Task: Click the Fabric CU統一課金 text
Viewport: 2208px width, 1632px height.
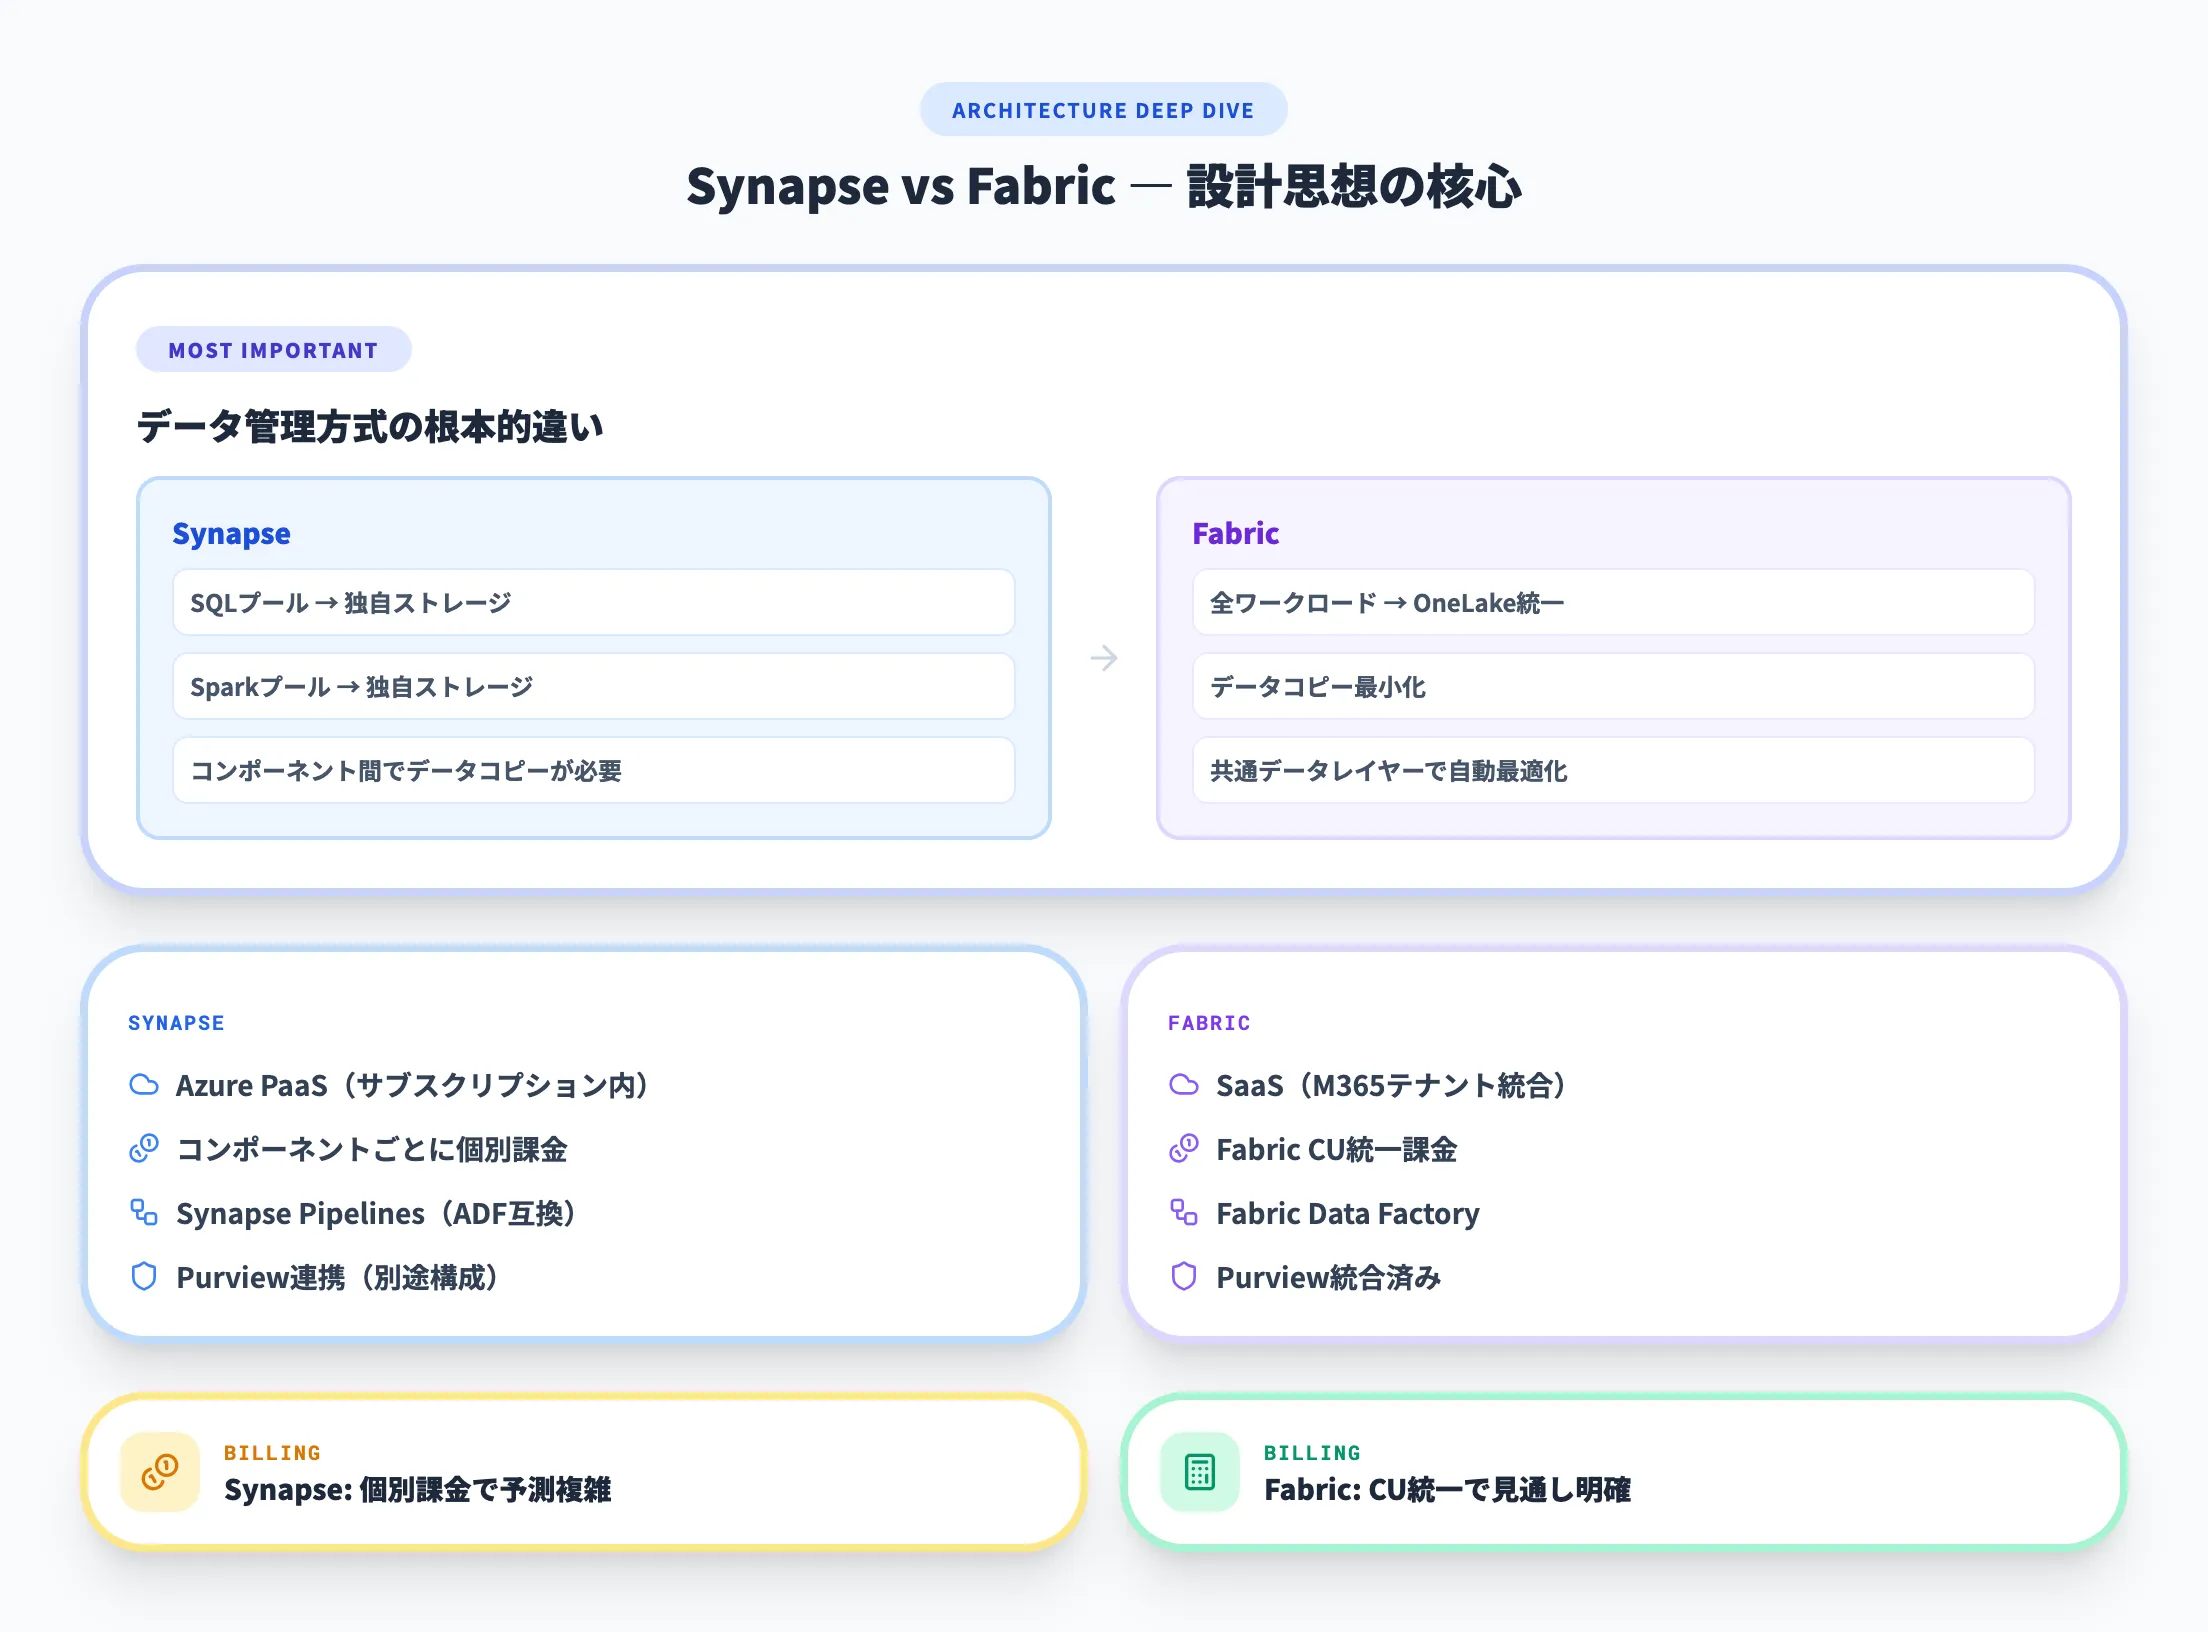Action: click(x=1337, y=1150)
